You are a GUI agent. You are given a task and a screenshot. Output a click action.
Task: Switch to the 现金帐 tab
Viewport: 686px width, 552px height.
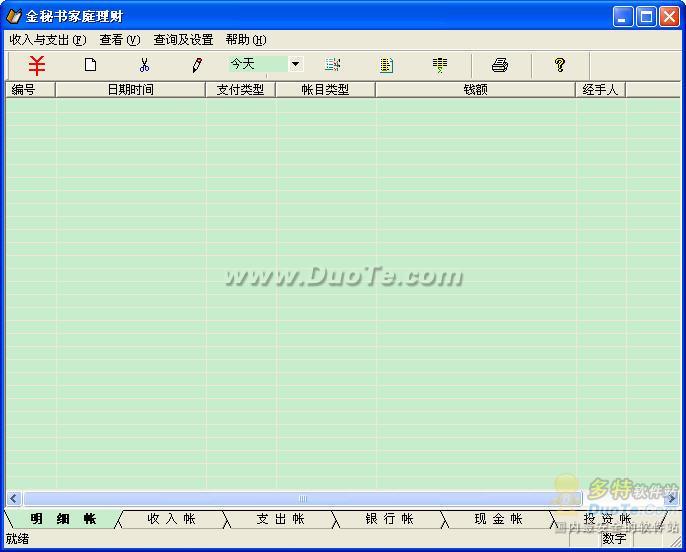[x=498, y=519]
